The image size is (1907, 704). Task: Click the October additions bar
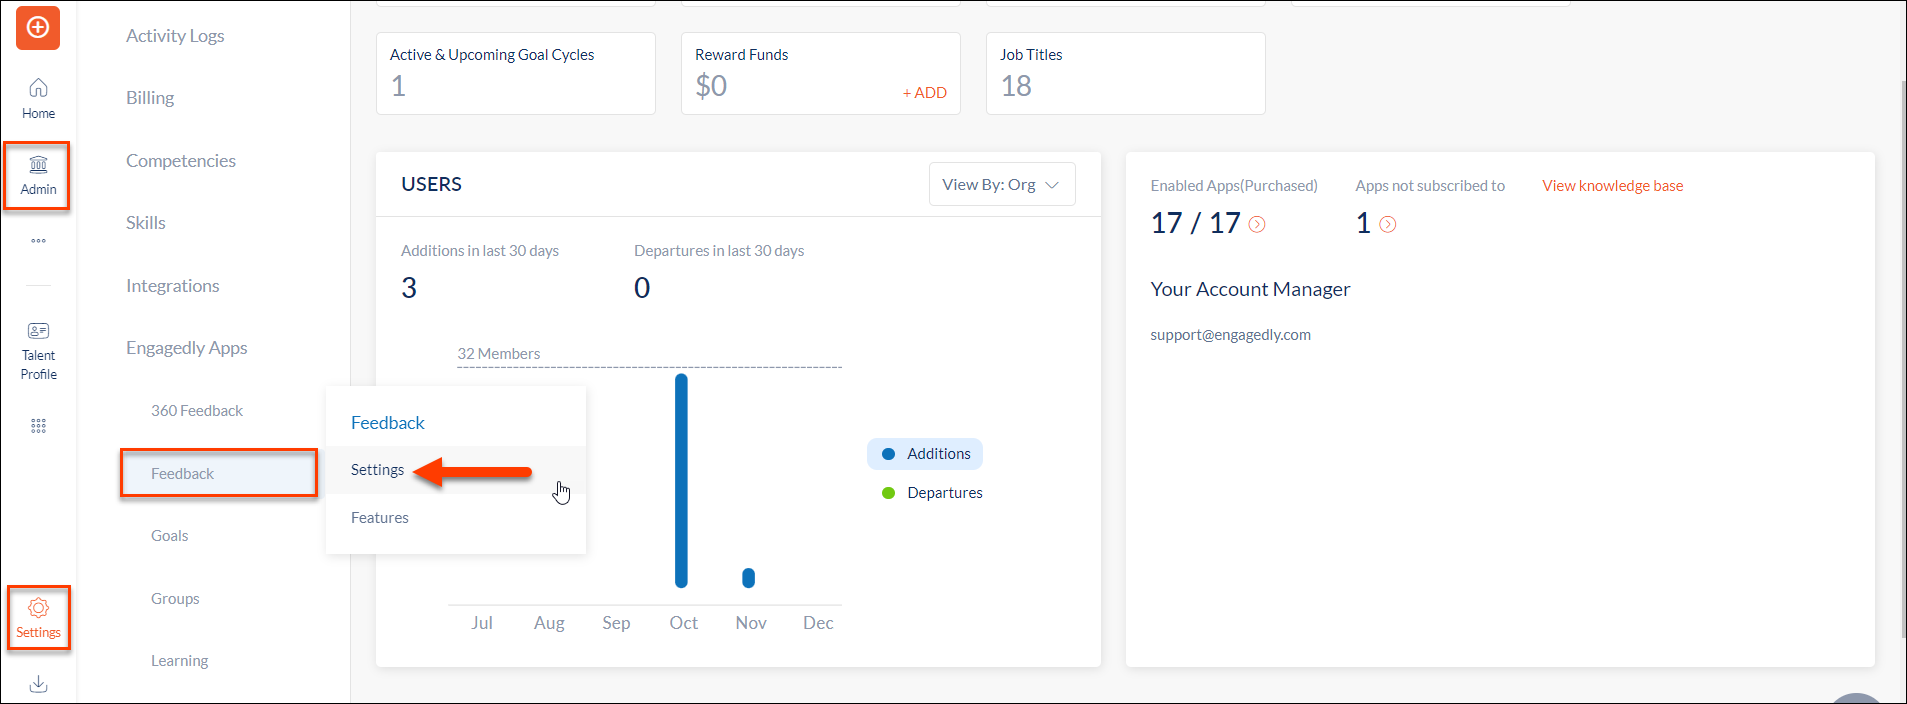(682, 481)
